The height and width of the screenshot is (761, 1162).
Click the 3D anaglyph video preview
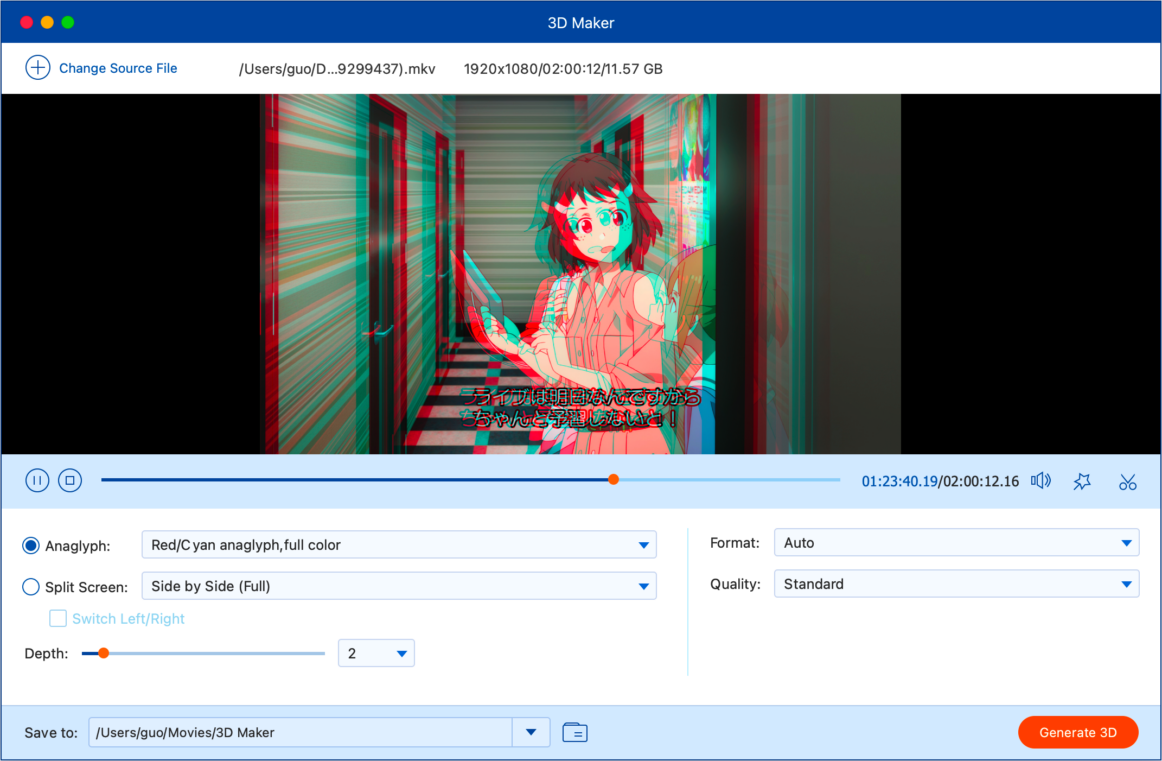581,273
